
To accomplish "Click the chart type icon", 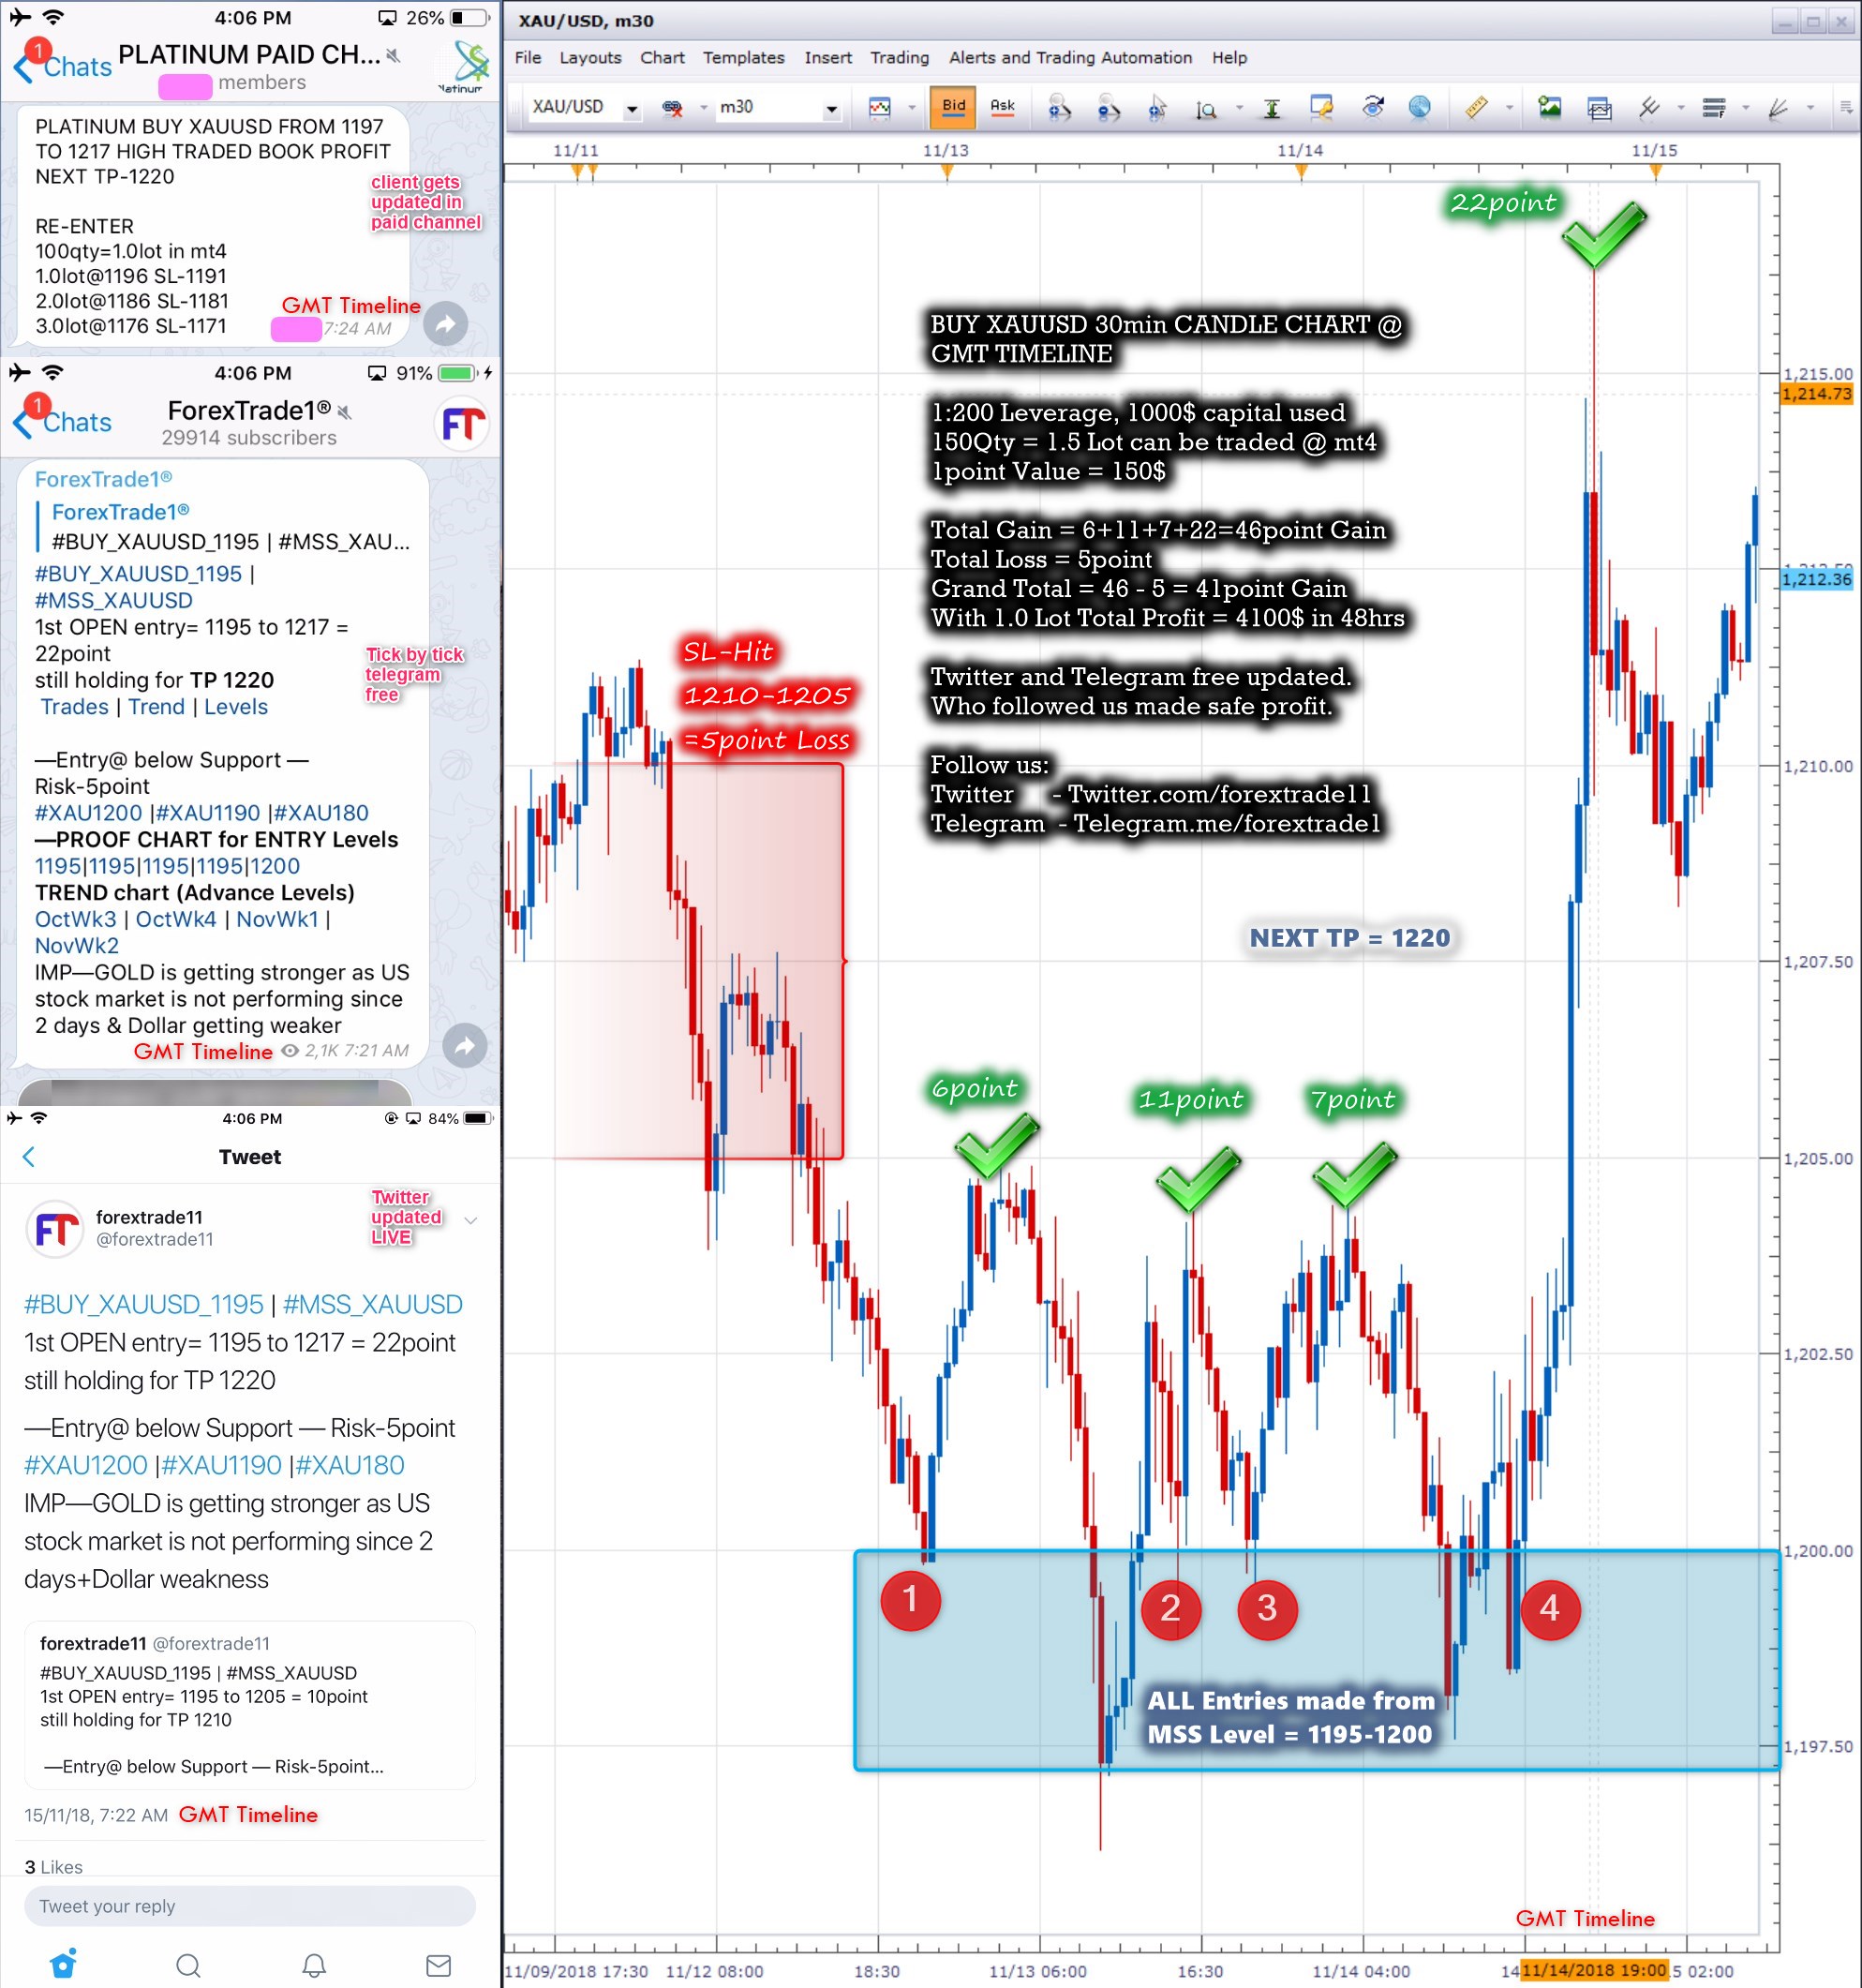I will tap(880, 107).
